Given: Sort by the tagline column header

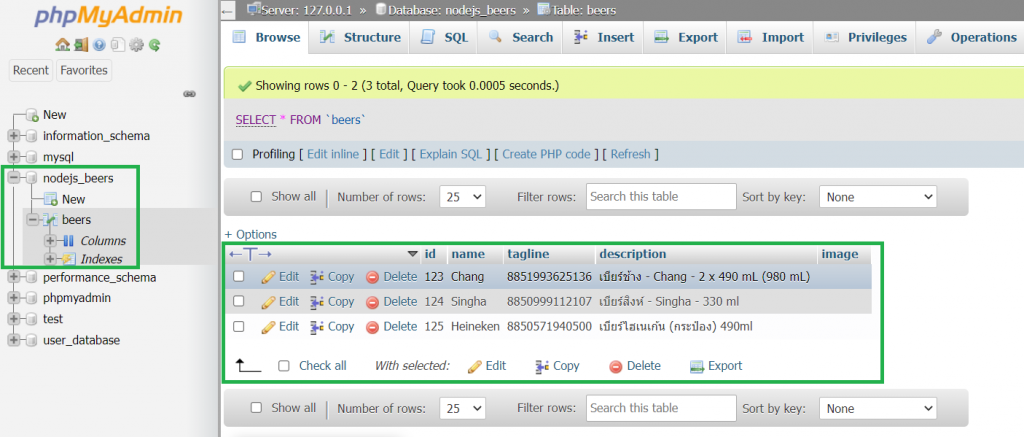Looking at the screenshot, I should coord(528,254).
